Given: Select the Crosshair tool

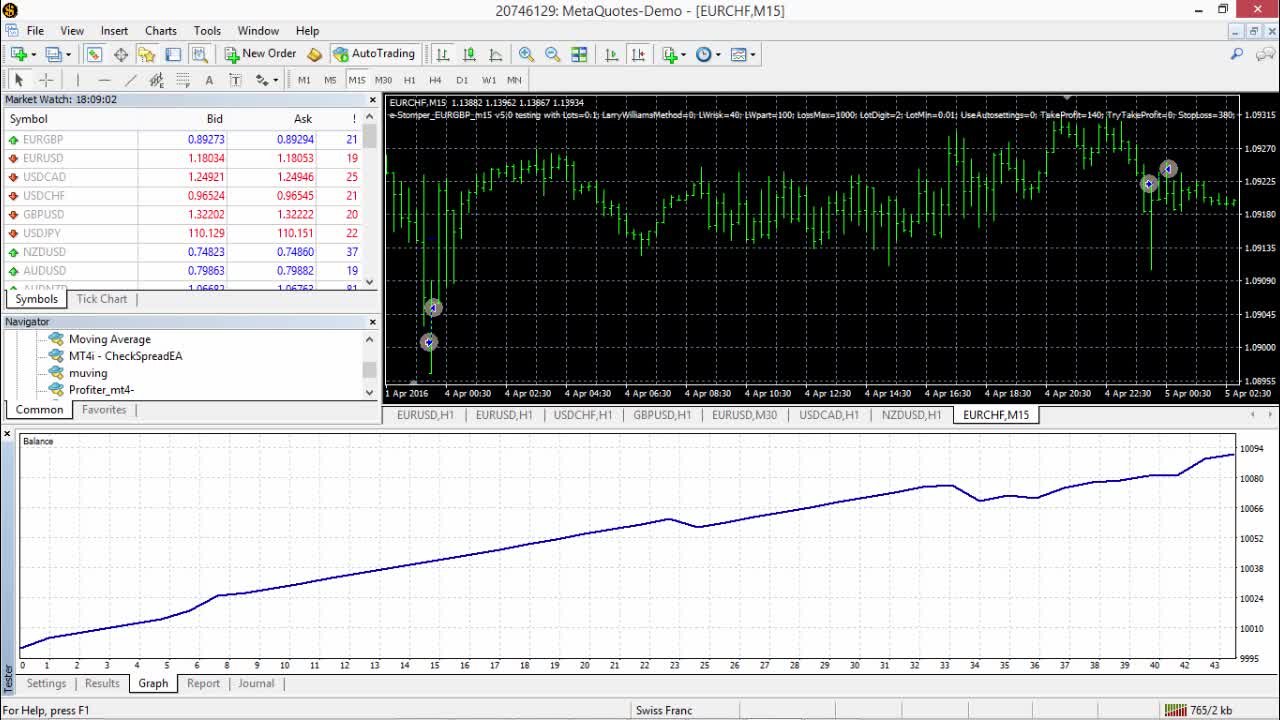Looking at the screenshot, I should pyautogui.click(x=47, y=80).
